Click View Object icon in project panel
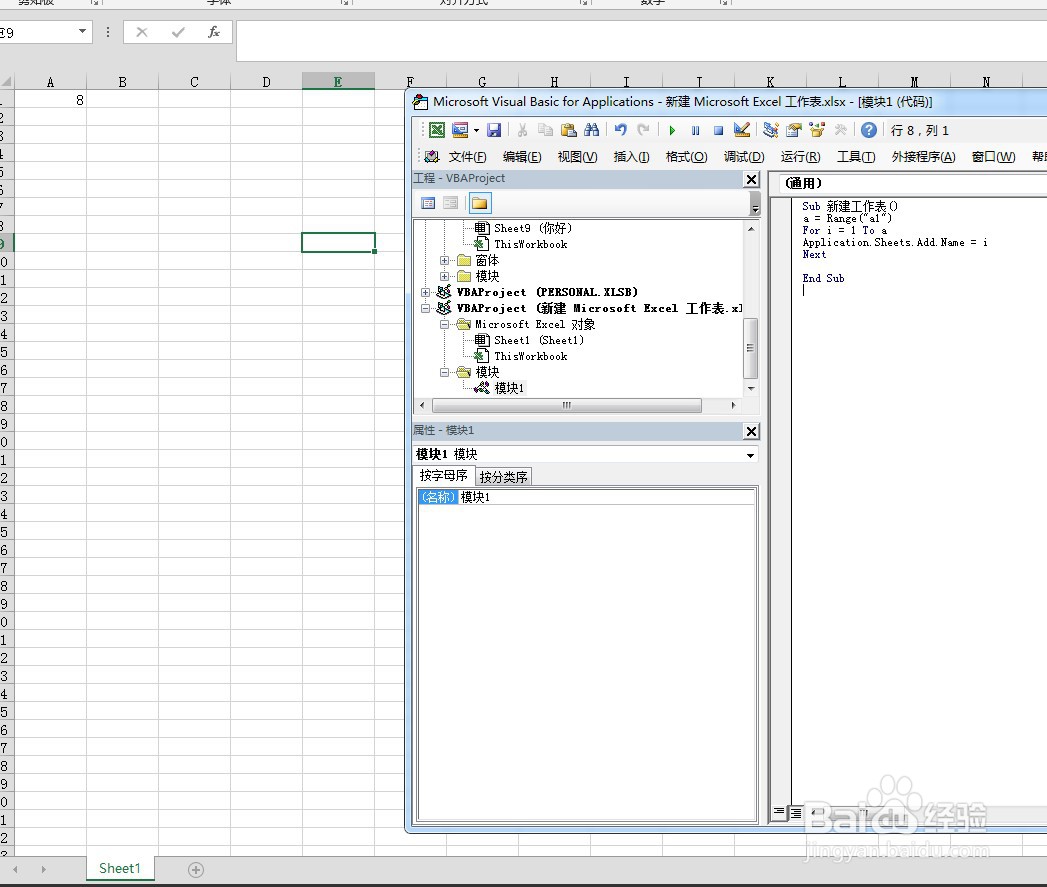The height and width of the screenshot is (887, 1047). click(x=451, y=203)
